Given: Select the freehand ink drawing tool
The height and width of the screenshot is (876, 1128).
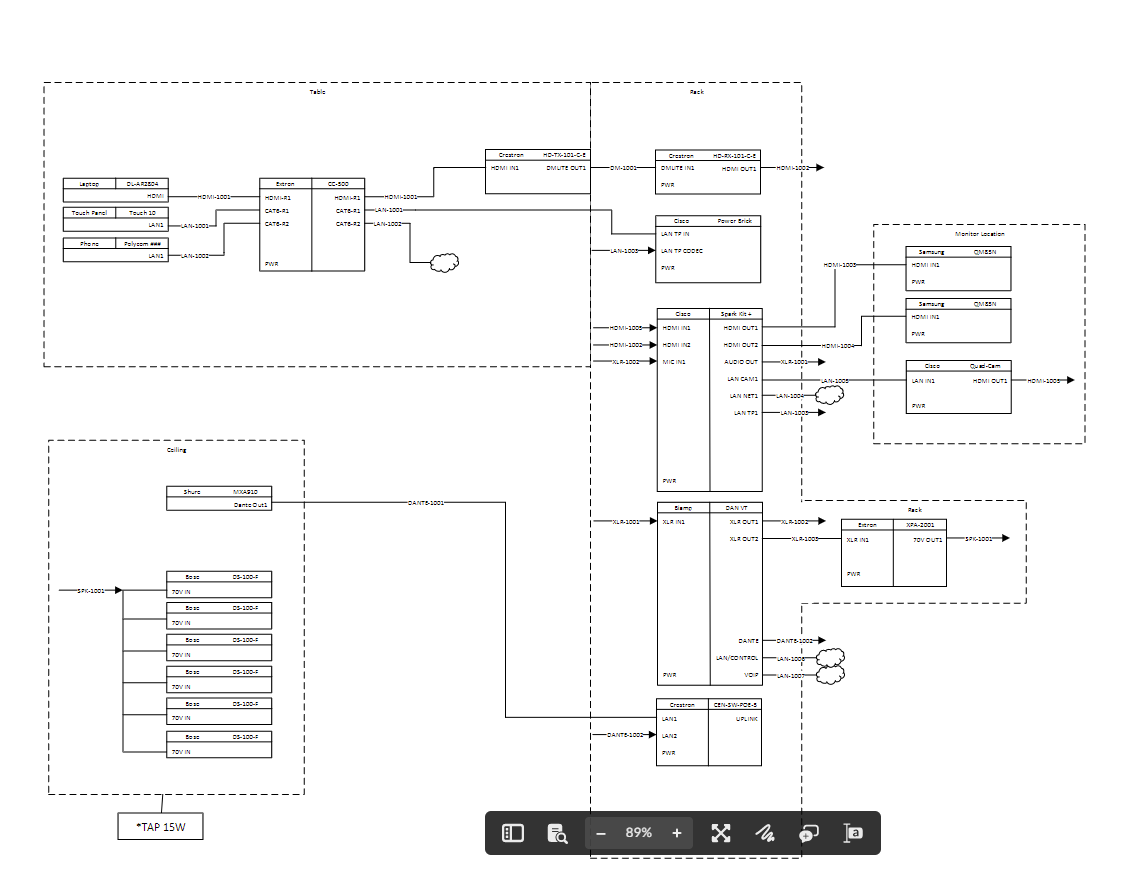Looking at the screenshot, I should tap(765, 832).
